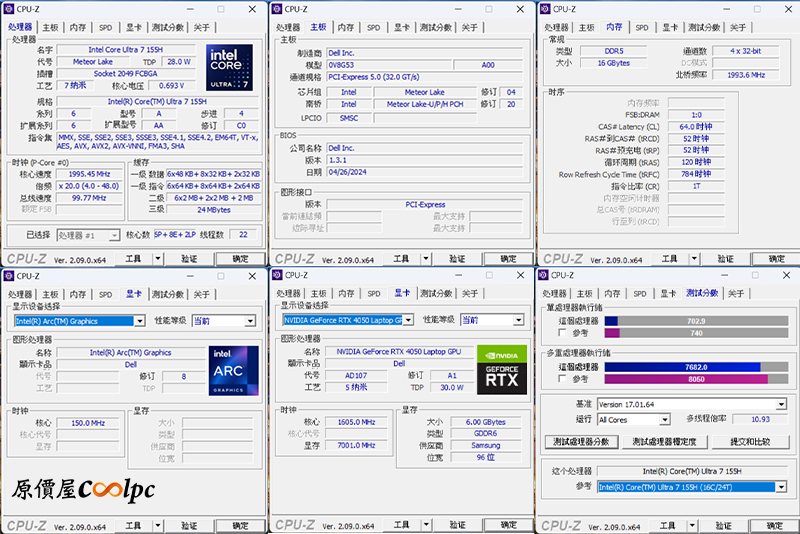Viewport: 800px width, 534px height.
Task: Click the memory type value DDR5
Action: pyautogui.click(x=614, y=51)
